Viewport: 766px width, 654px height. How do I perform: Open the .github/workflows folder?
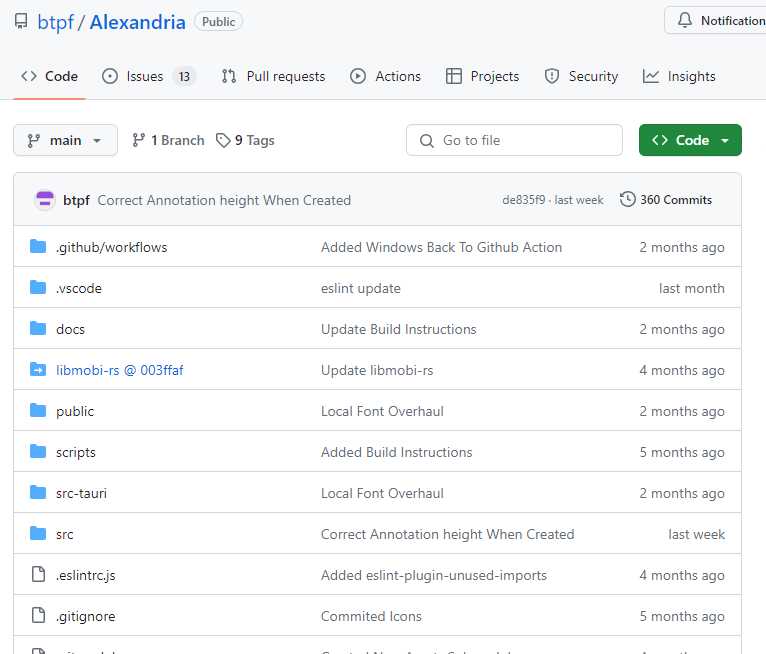pyautogui.click(x=111, y=248)
